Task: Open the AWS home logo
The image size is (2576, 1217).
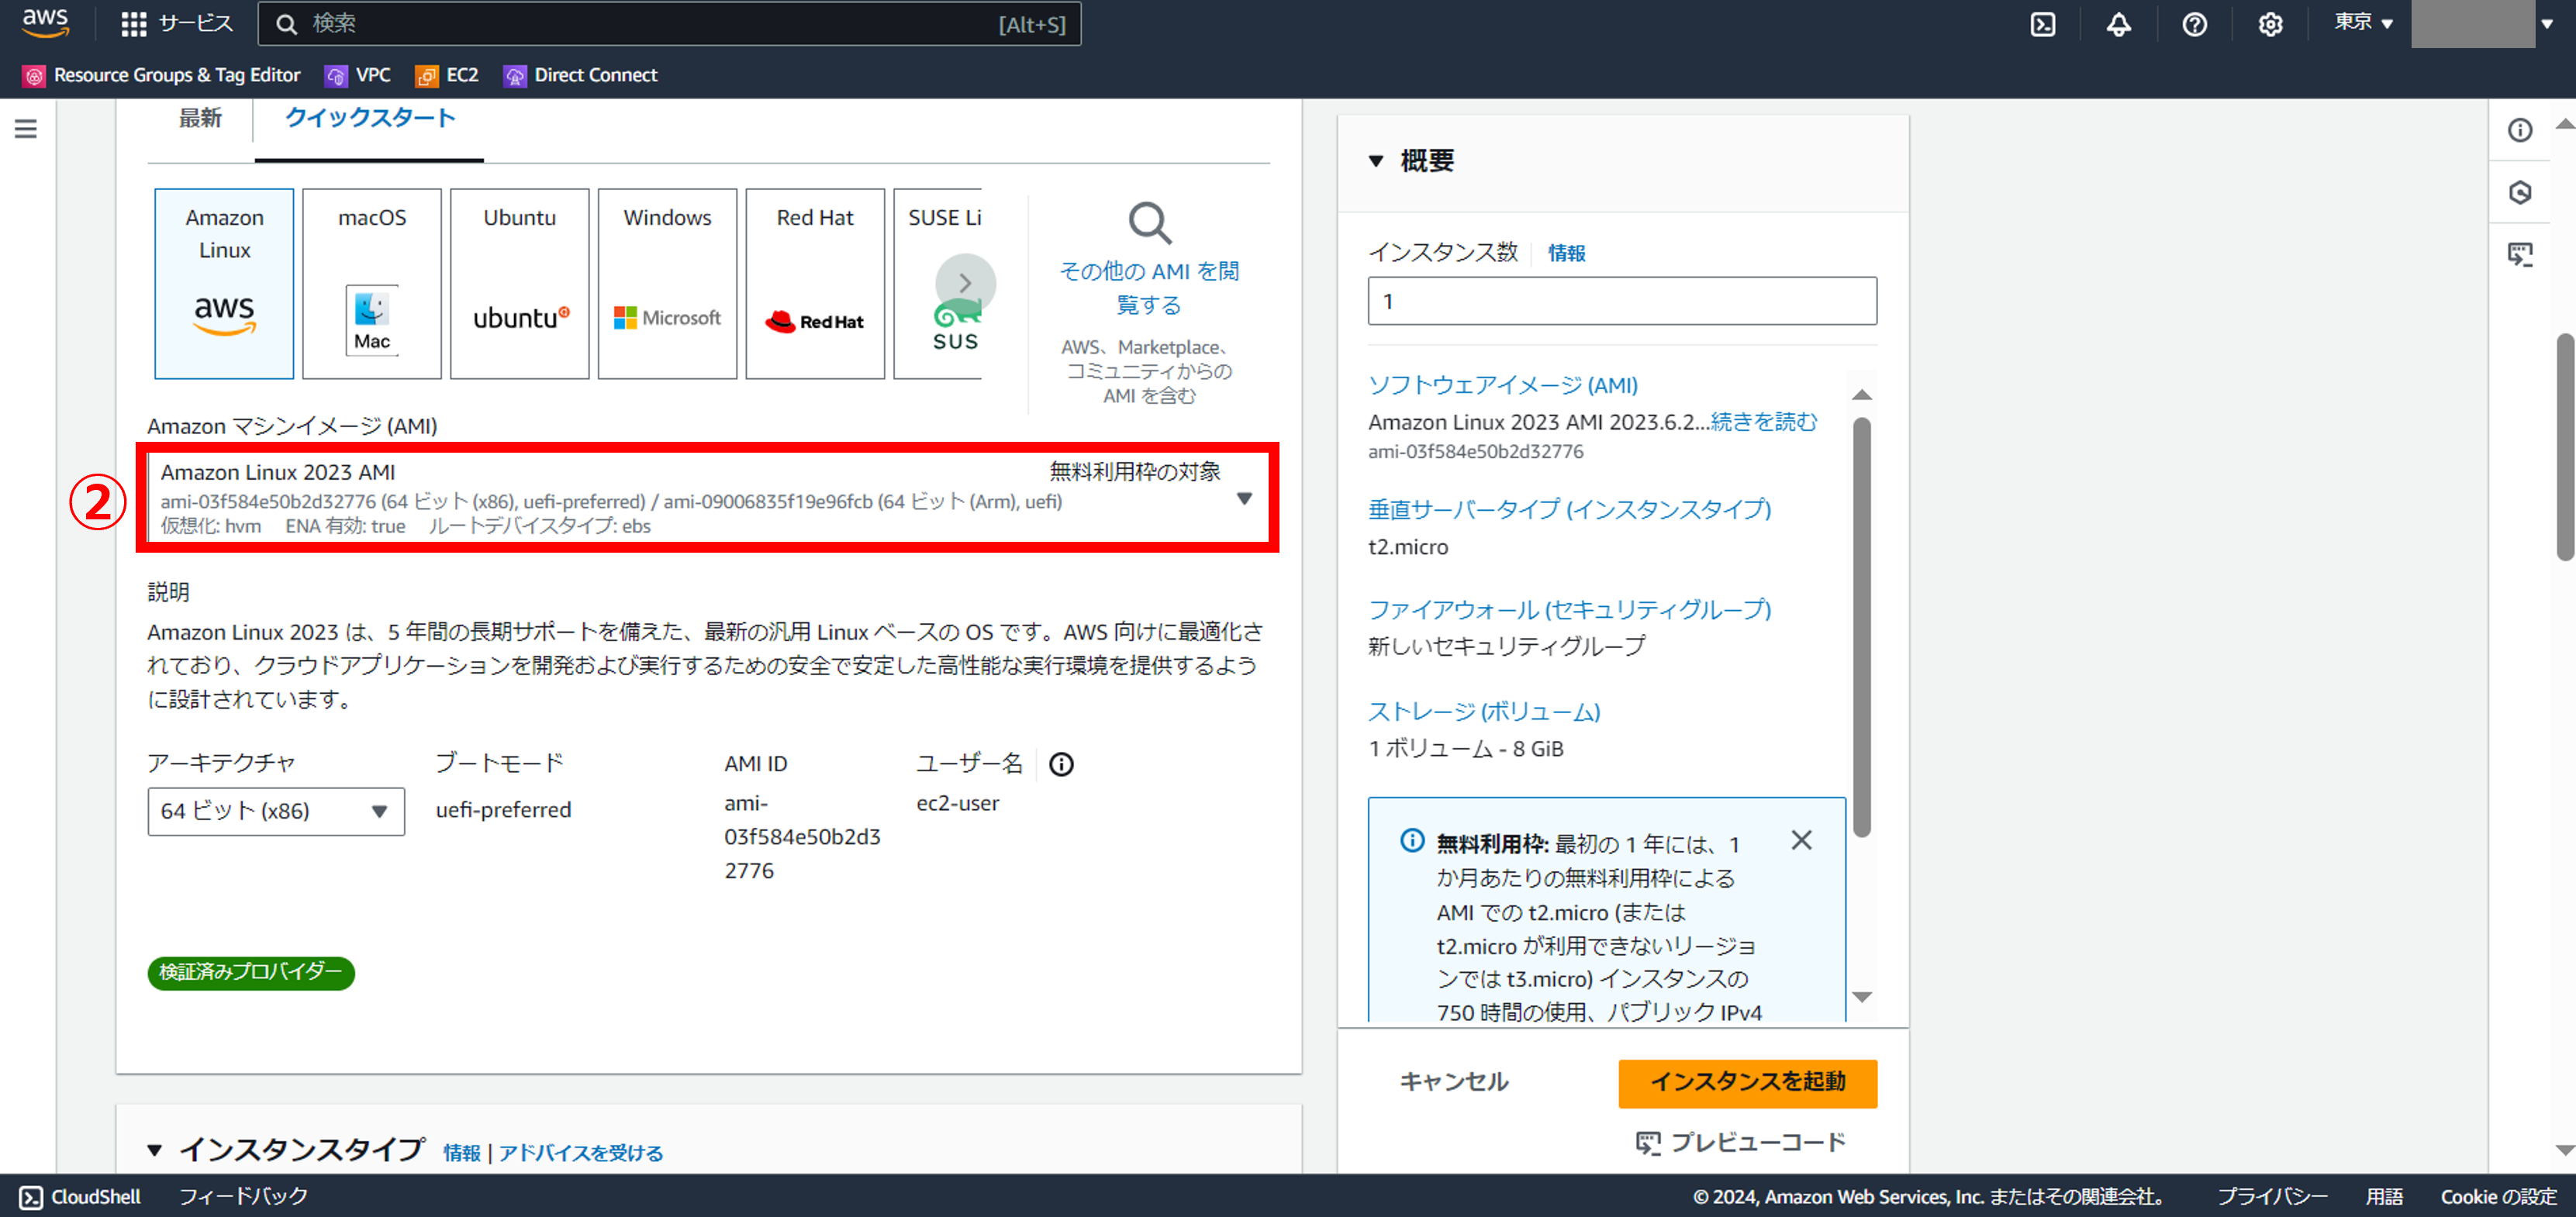Action: 45,22
